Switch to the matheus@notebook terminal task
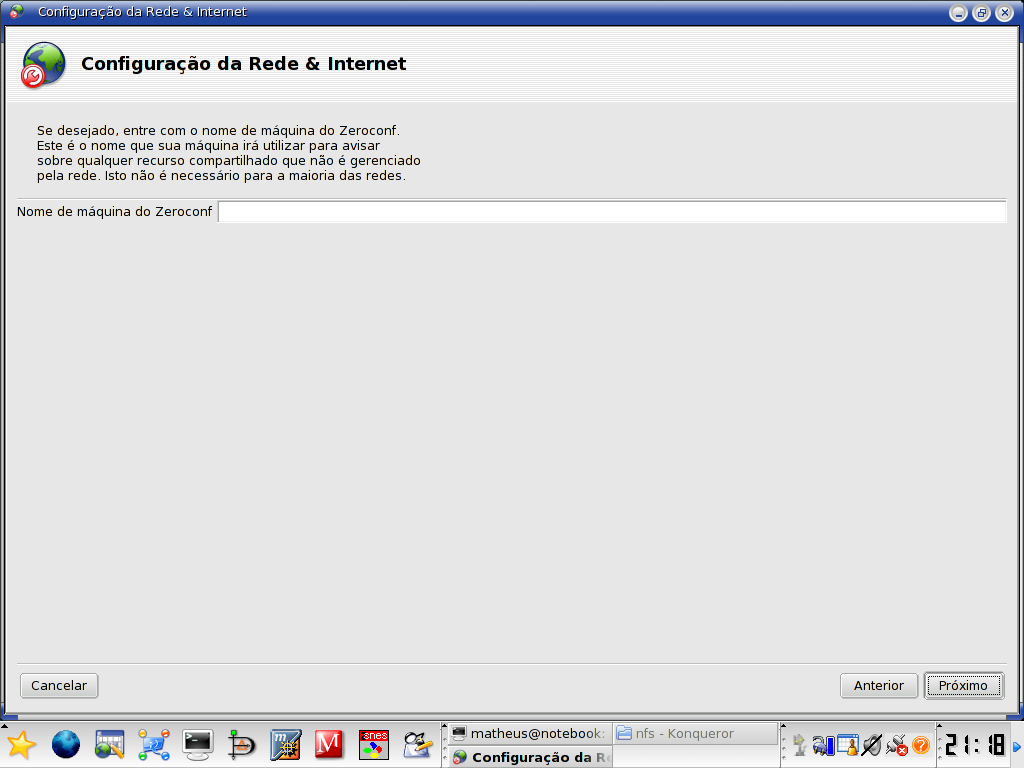This screenshot has width=1024, height=768. (x=527, y=733)
